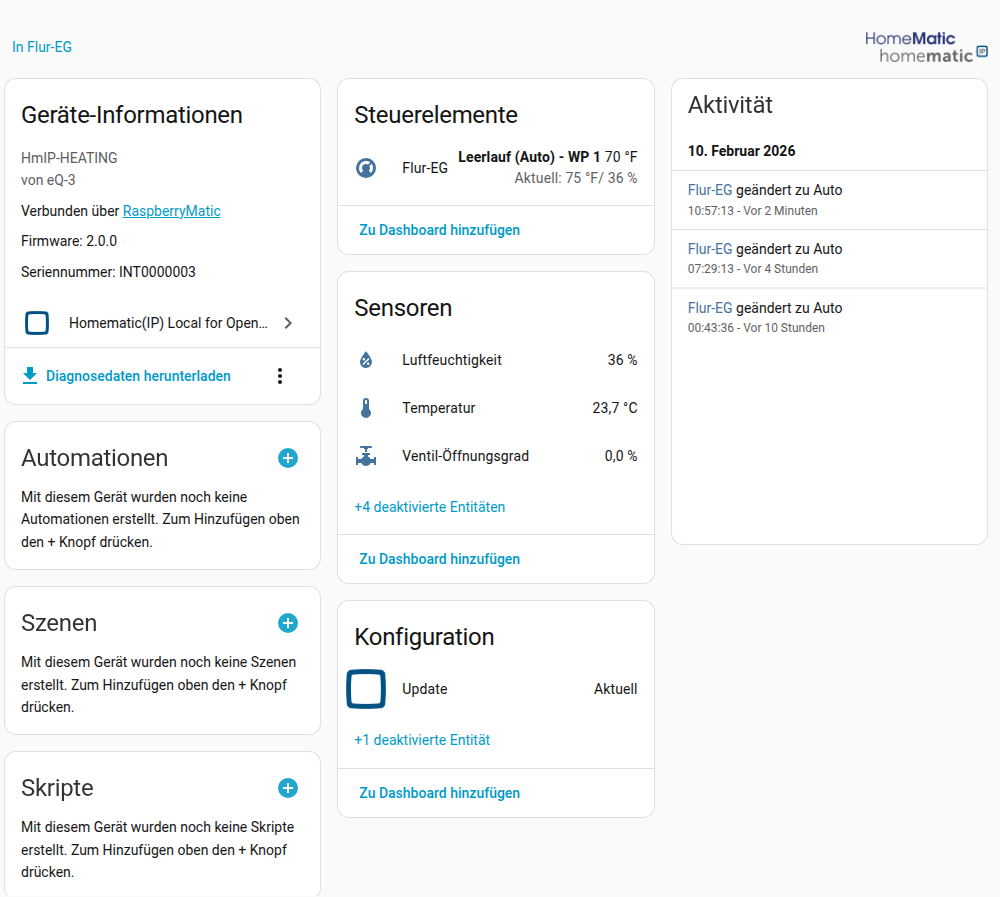Show the +1 deaktivierte Entität entry
The height and width of the screenshot is (897, 1000).
point(422,740)
